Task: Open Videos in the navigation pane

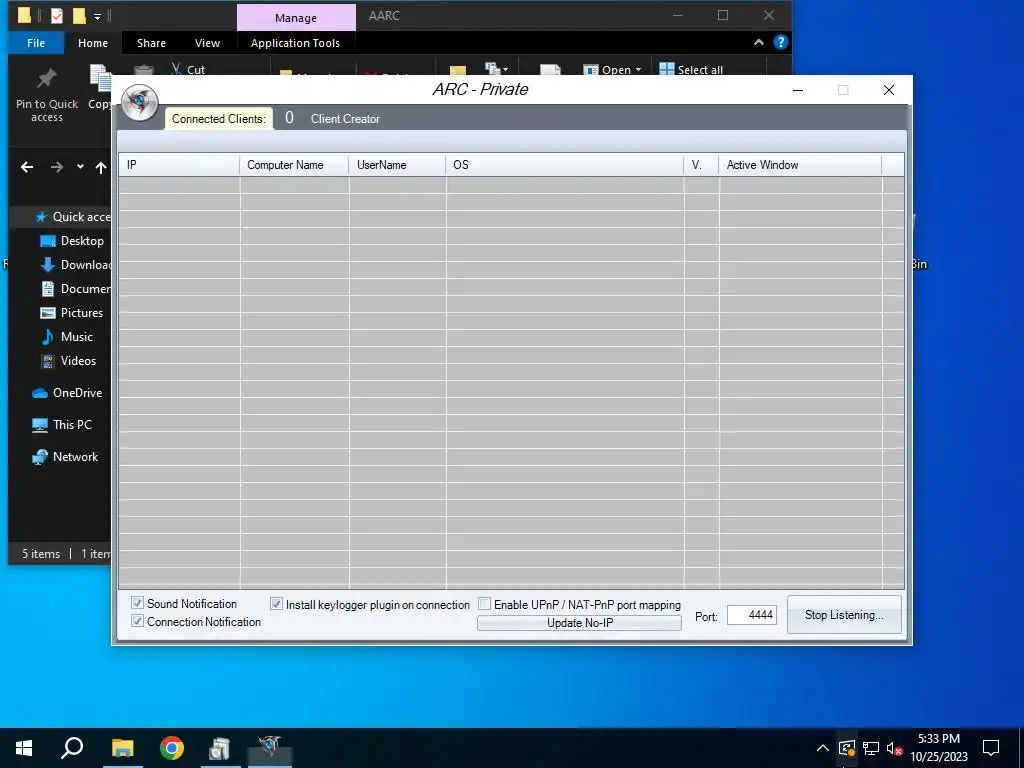Action: coord(68,360)
